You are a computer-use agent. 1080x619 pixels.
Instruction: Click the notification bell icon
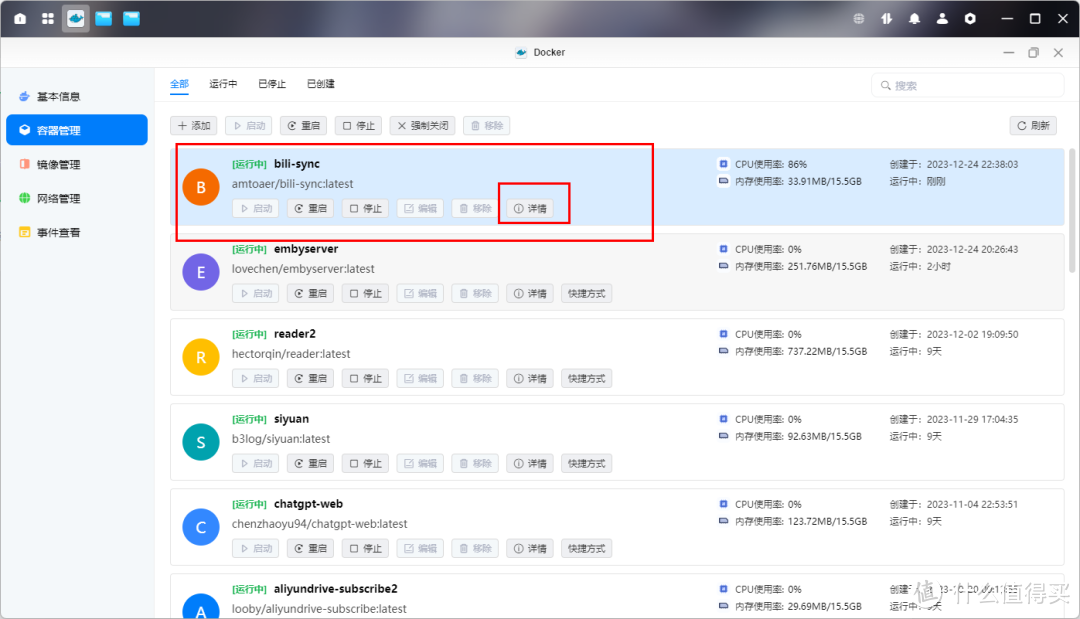coord(914,19)
